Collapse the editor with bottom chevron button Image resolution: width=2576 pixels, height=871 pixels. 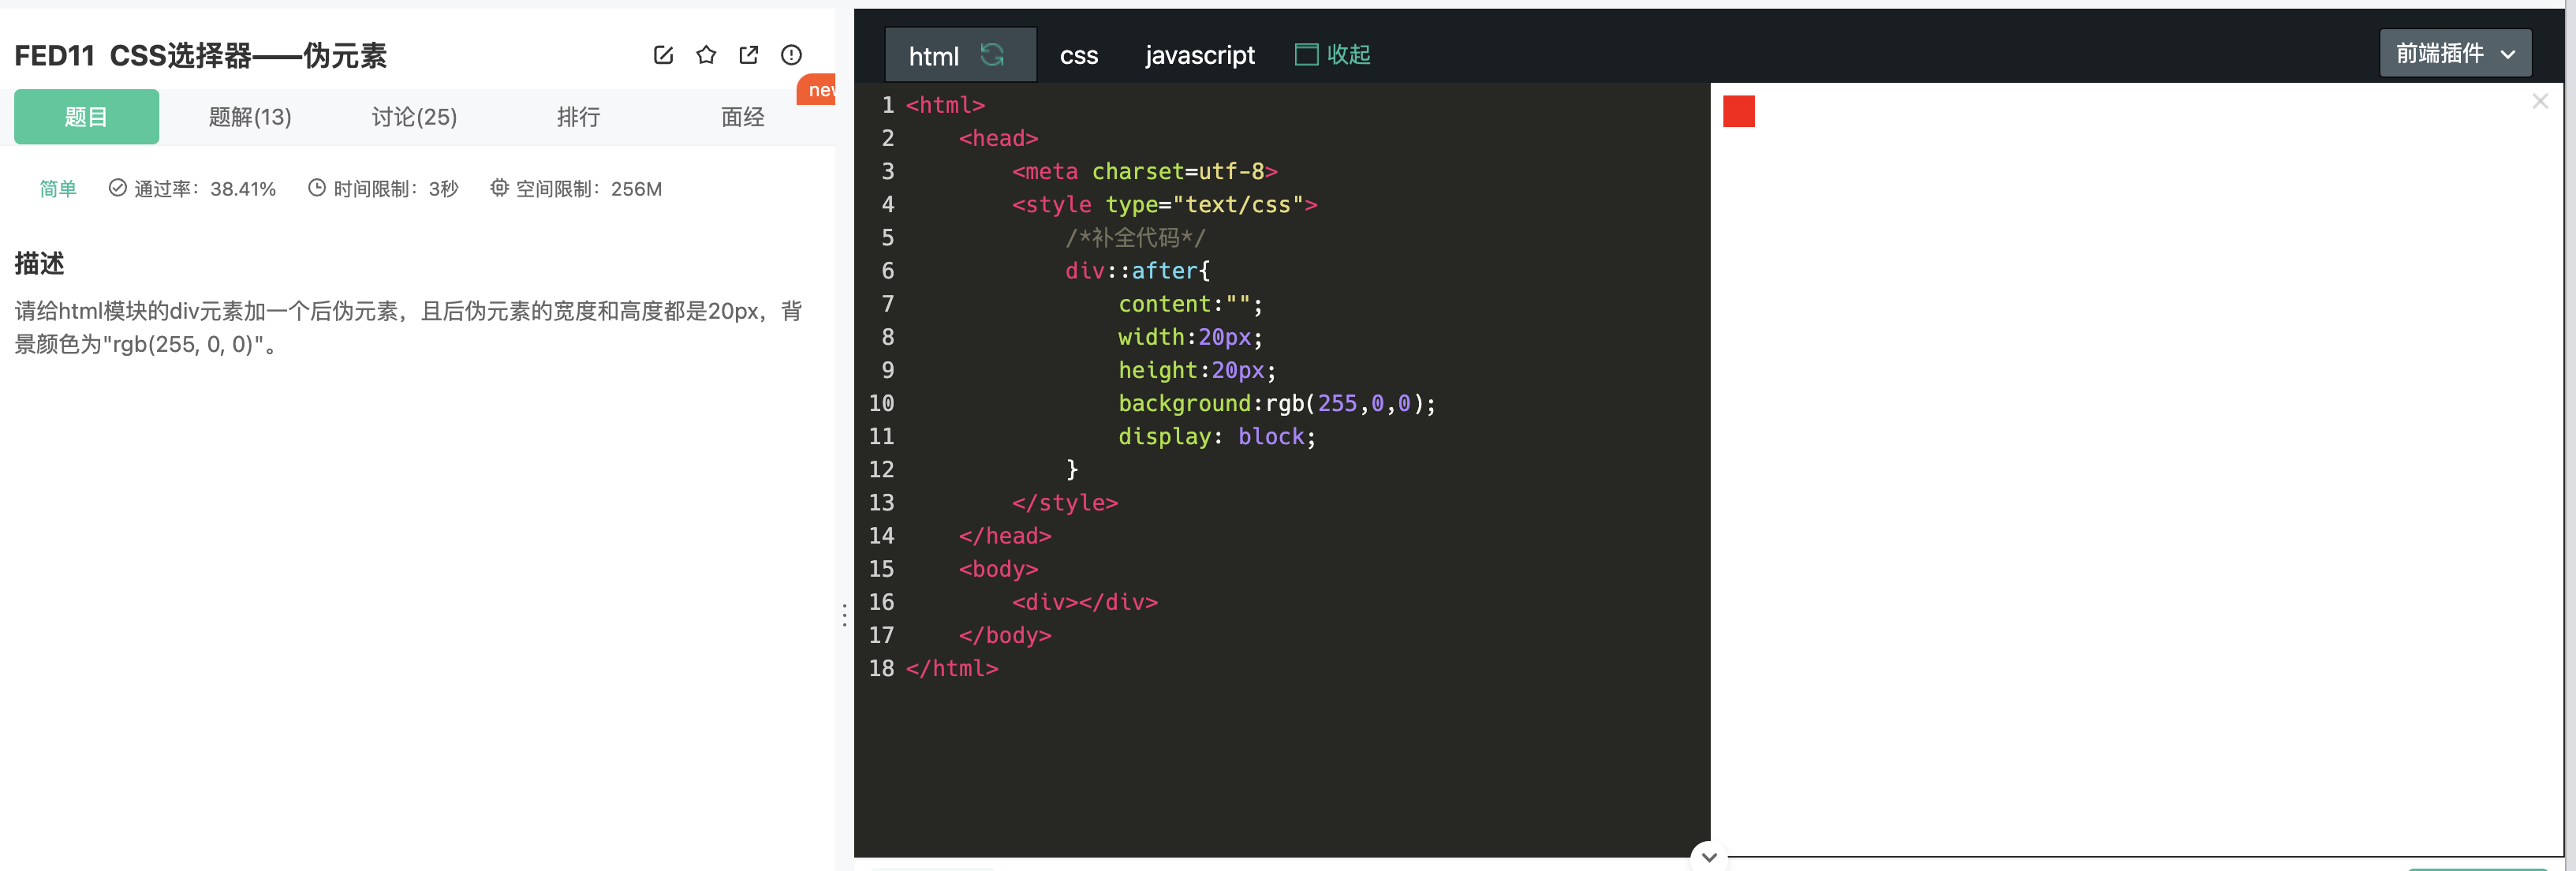pyautogui.click(x=1709, y=857)
